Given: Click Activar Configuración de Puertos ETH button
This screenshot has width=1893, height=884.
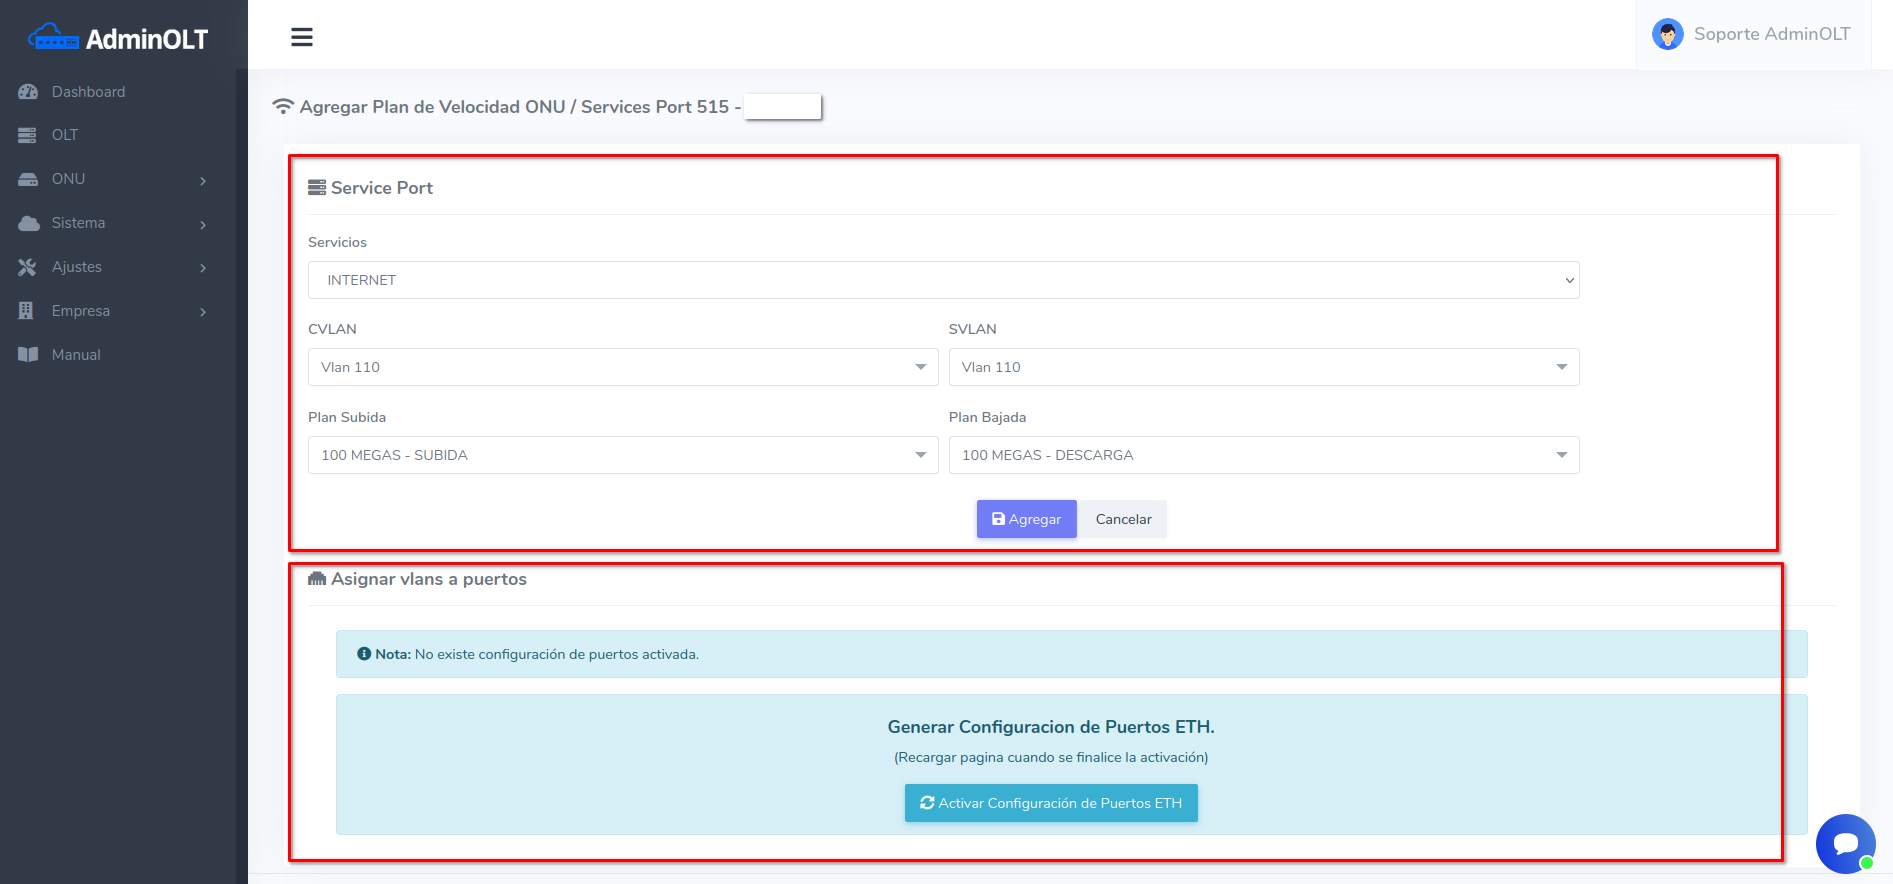Looking at the screenshot, I should 1051,803.
